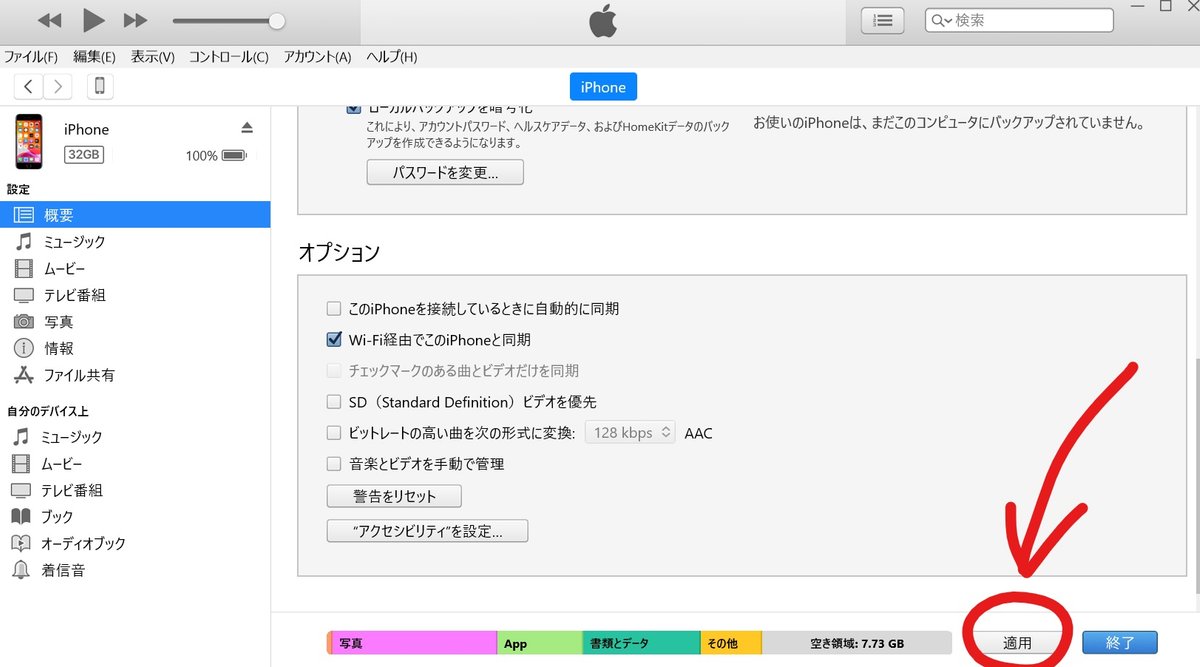
Task: Enable ビットレートの高い曲を次の形式に変換
Action: (x=334, y=433)
